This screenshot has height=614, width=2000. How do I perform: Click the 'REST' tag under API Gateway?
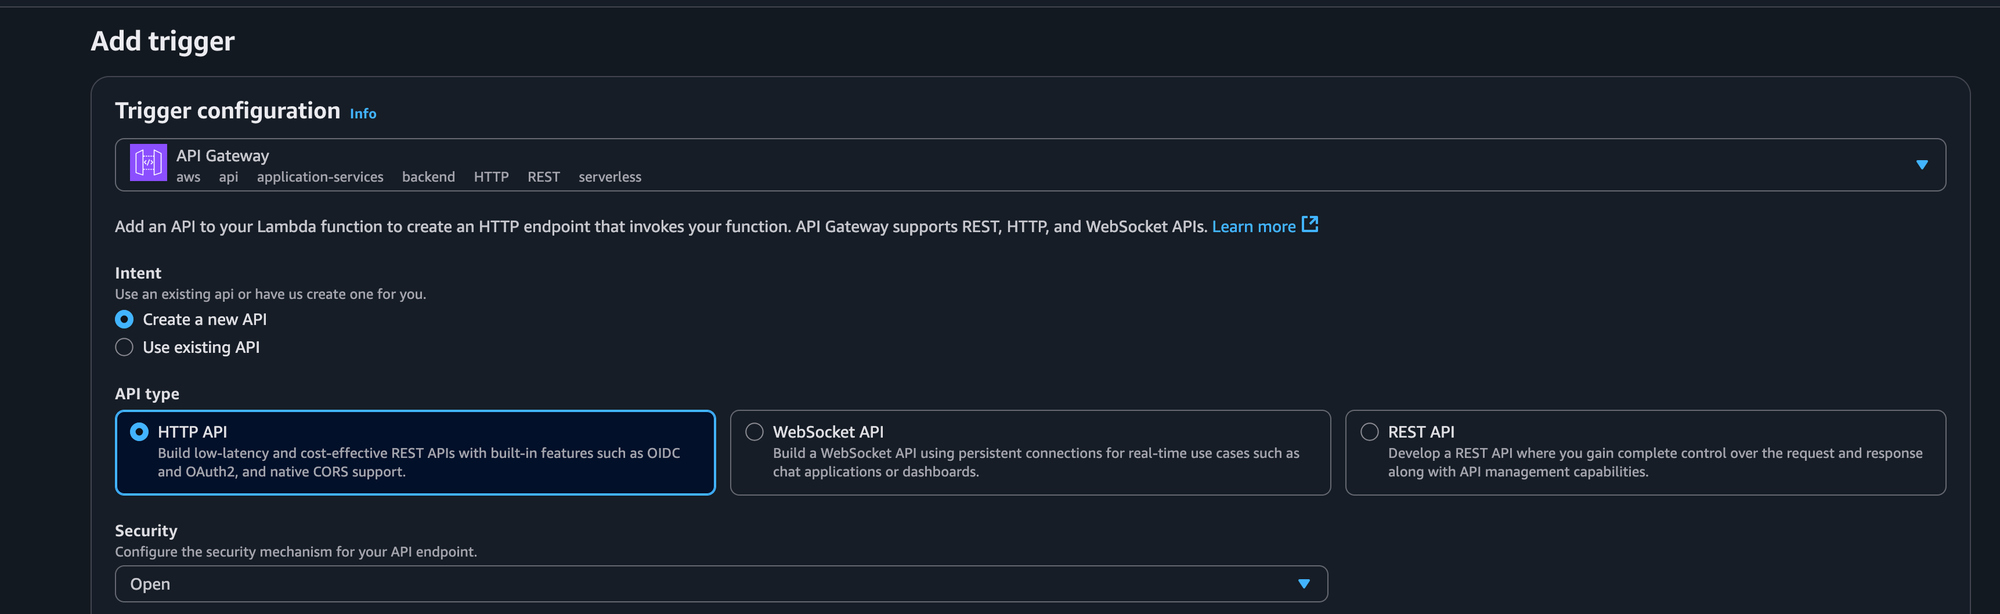[x=543, y=177]
